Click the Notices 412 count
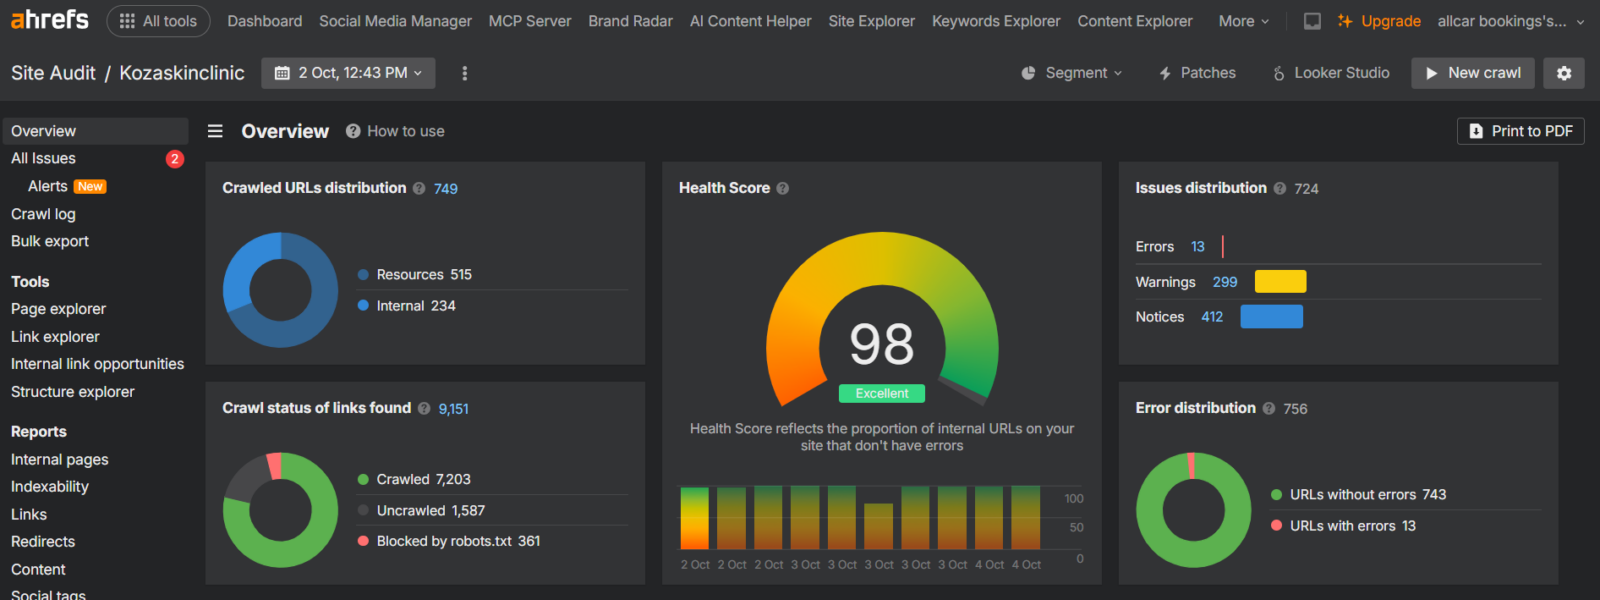Viewport: 1600px width, 600px height. click(1212, 317)
